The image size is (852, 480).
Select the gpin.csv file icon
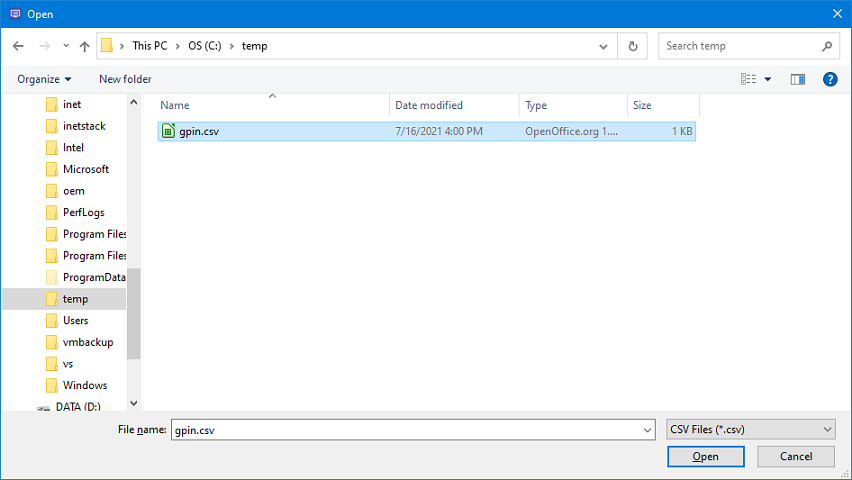(169, 131)
